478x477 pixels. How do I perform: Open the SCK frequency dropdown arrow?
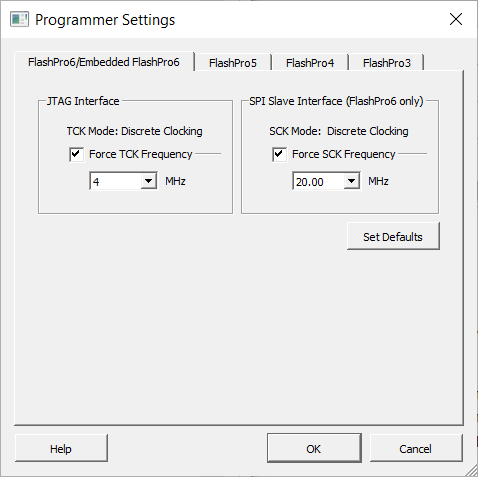(351, 181)
